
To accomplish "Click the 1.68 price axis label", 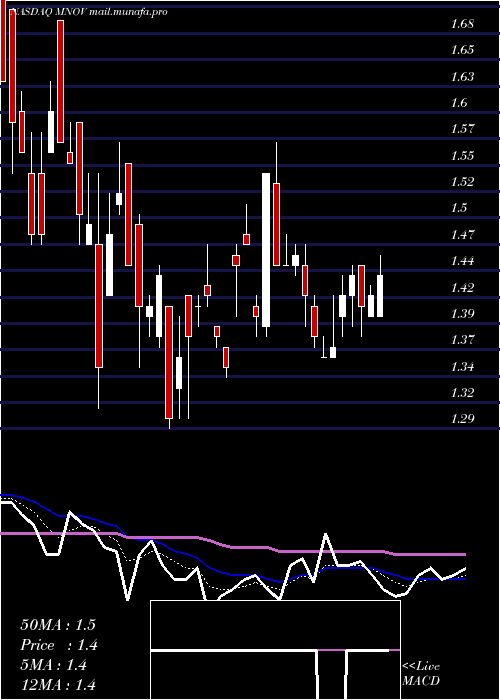I will pyautogui.click(x=462, y=24).
